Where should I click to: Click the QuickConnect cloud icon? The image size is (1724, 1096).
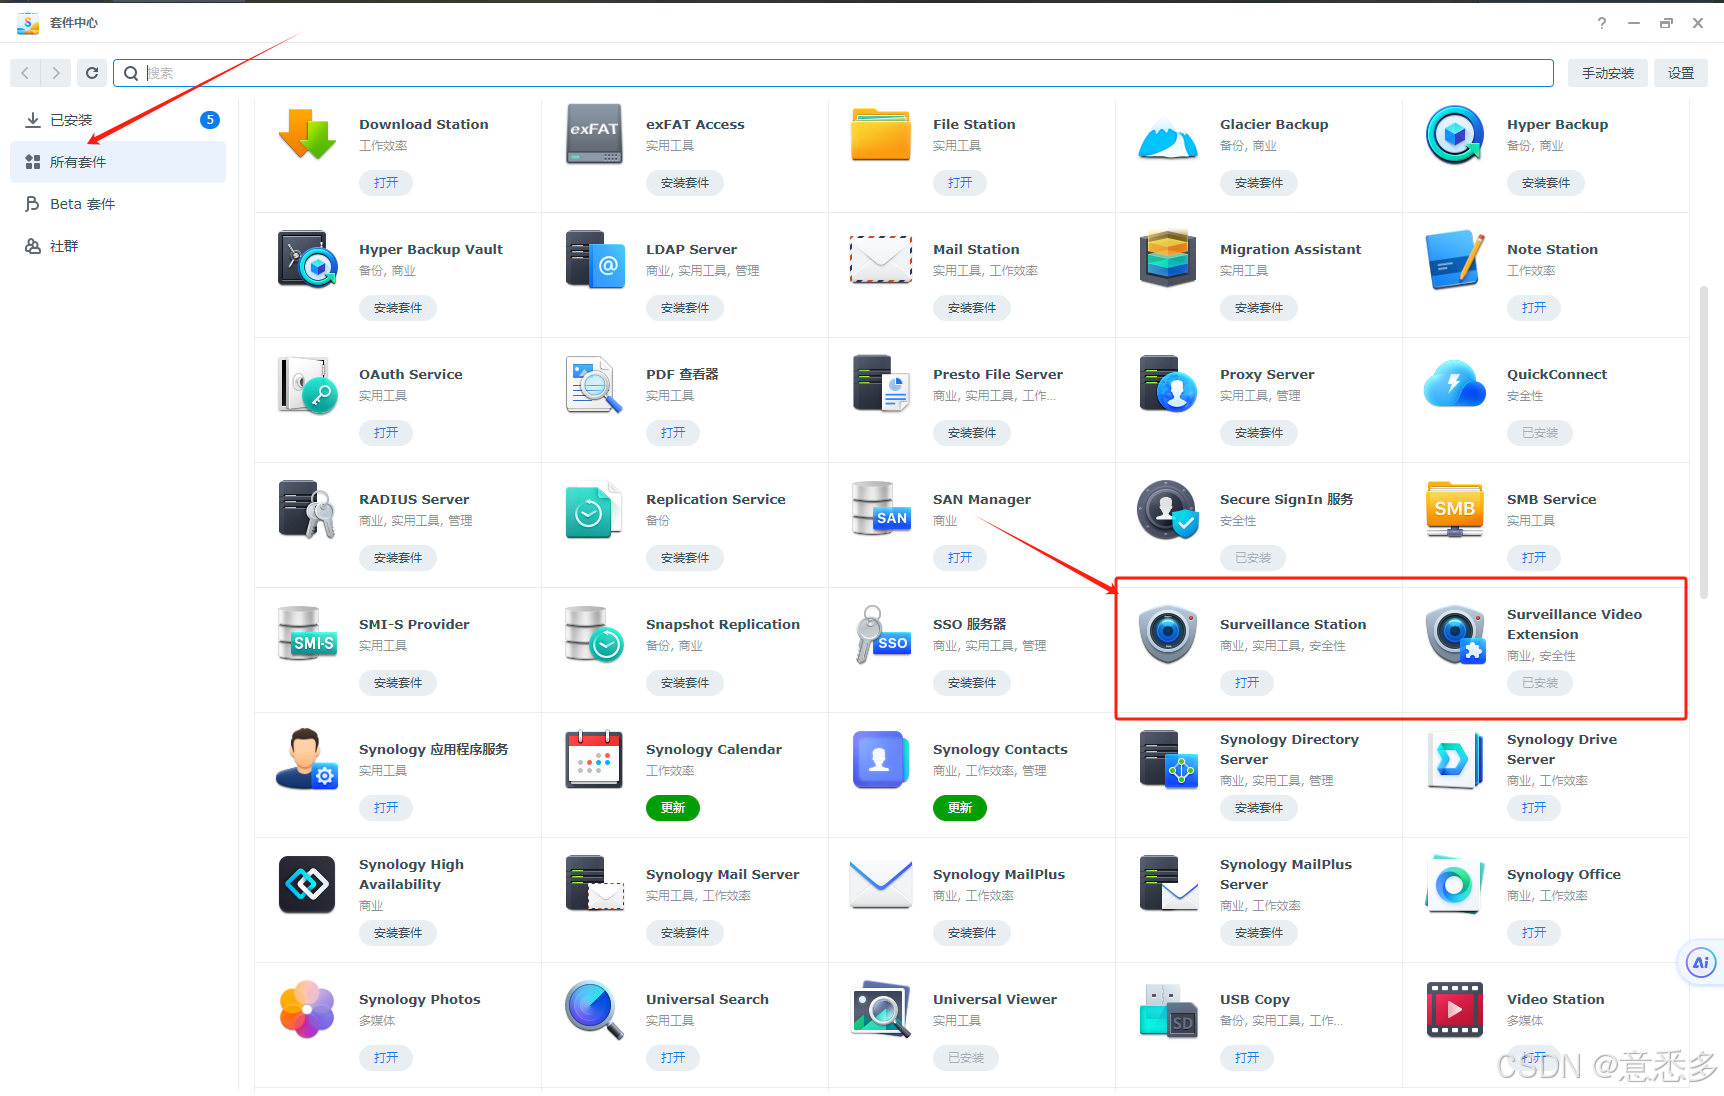1455,384
